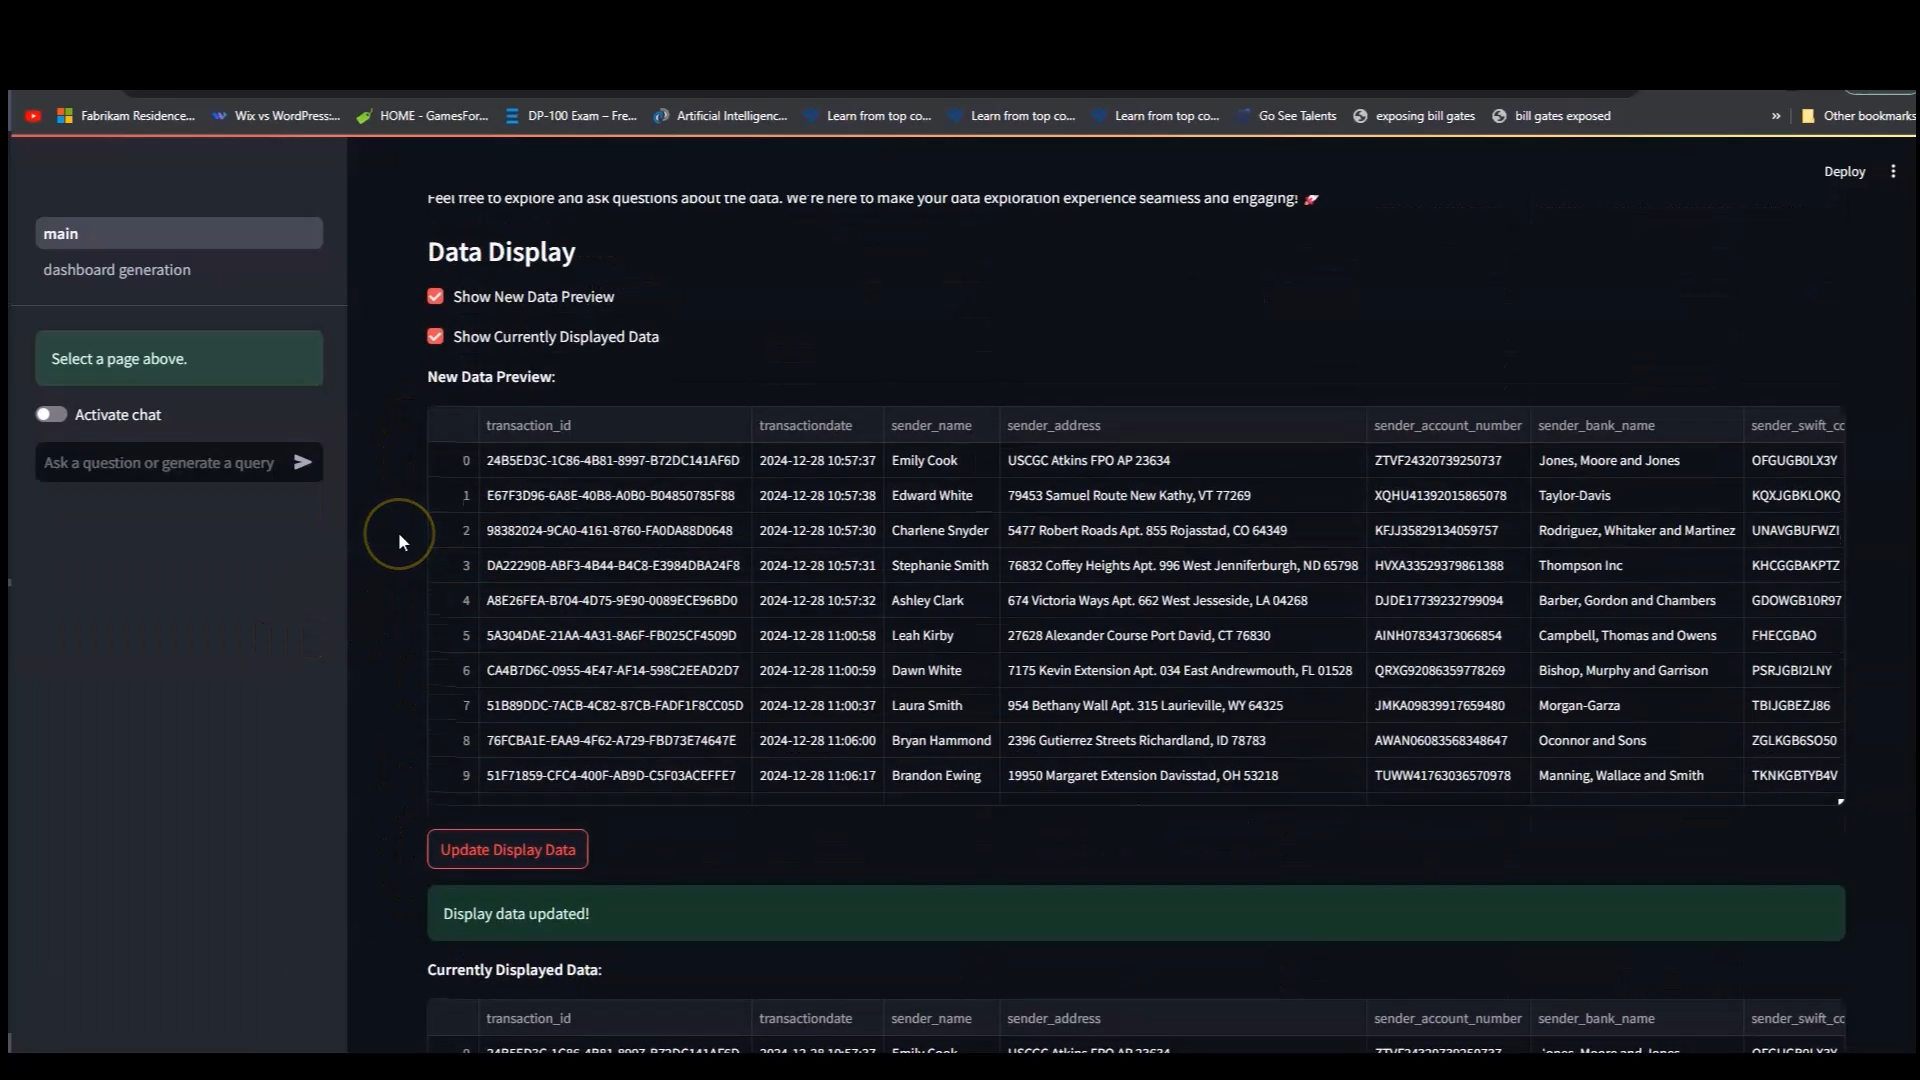The image size is (1920, 1080).
Task: Click the Update Display Data button
Action: point(507,849)
